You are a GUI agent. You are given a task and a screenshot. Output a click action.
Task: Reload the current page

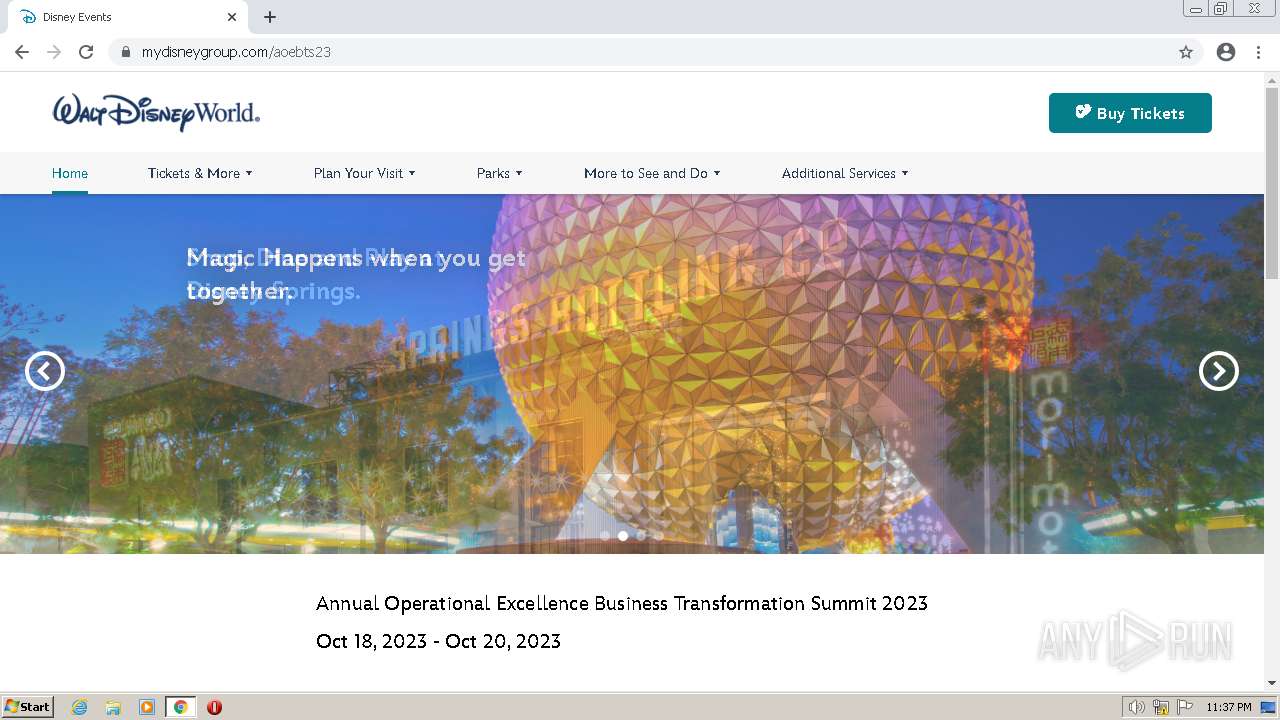86,52
